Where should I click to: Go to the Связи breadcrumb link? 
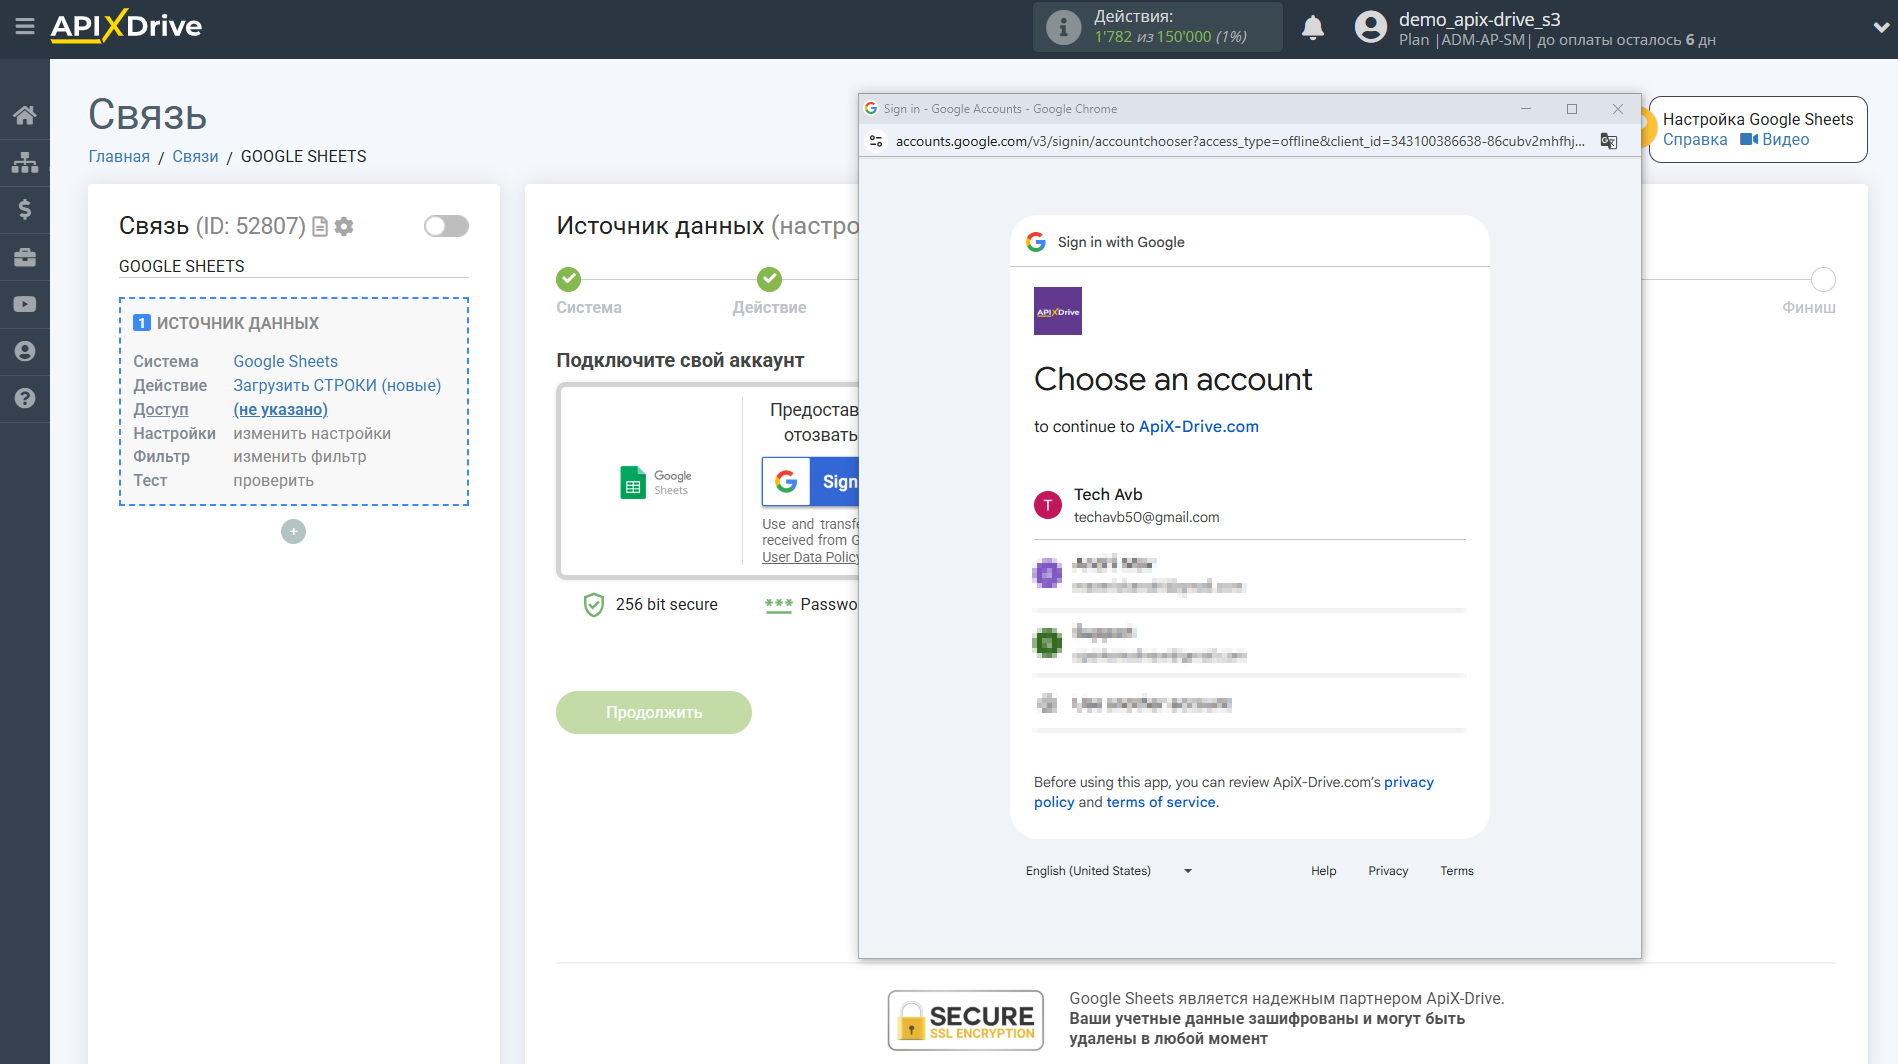point(195,156)
